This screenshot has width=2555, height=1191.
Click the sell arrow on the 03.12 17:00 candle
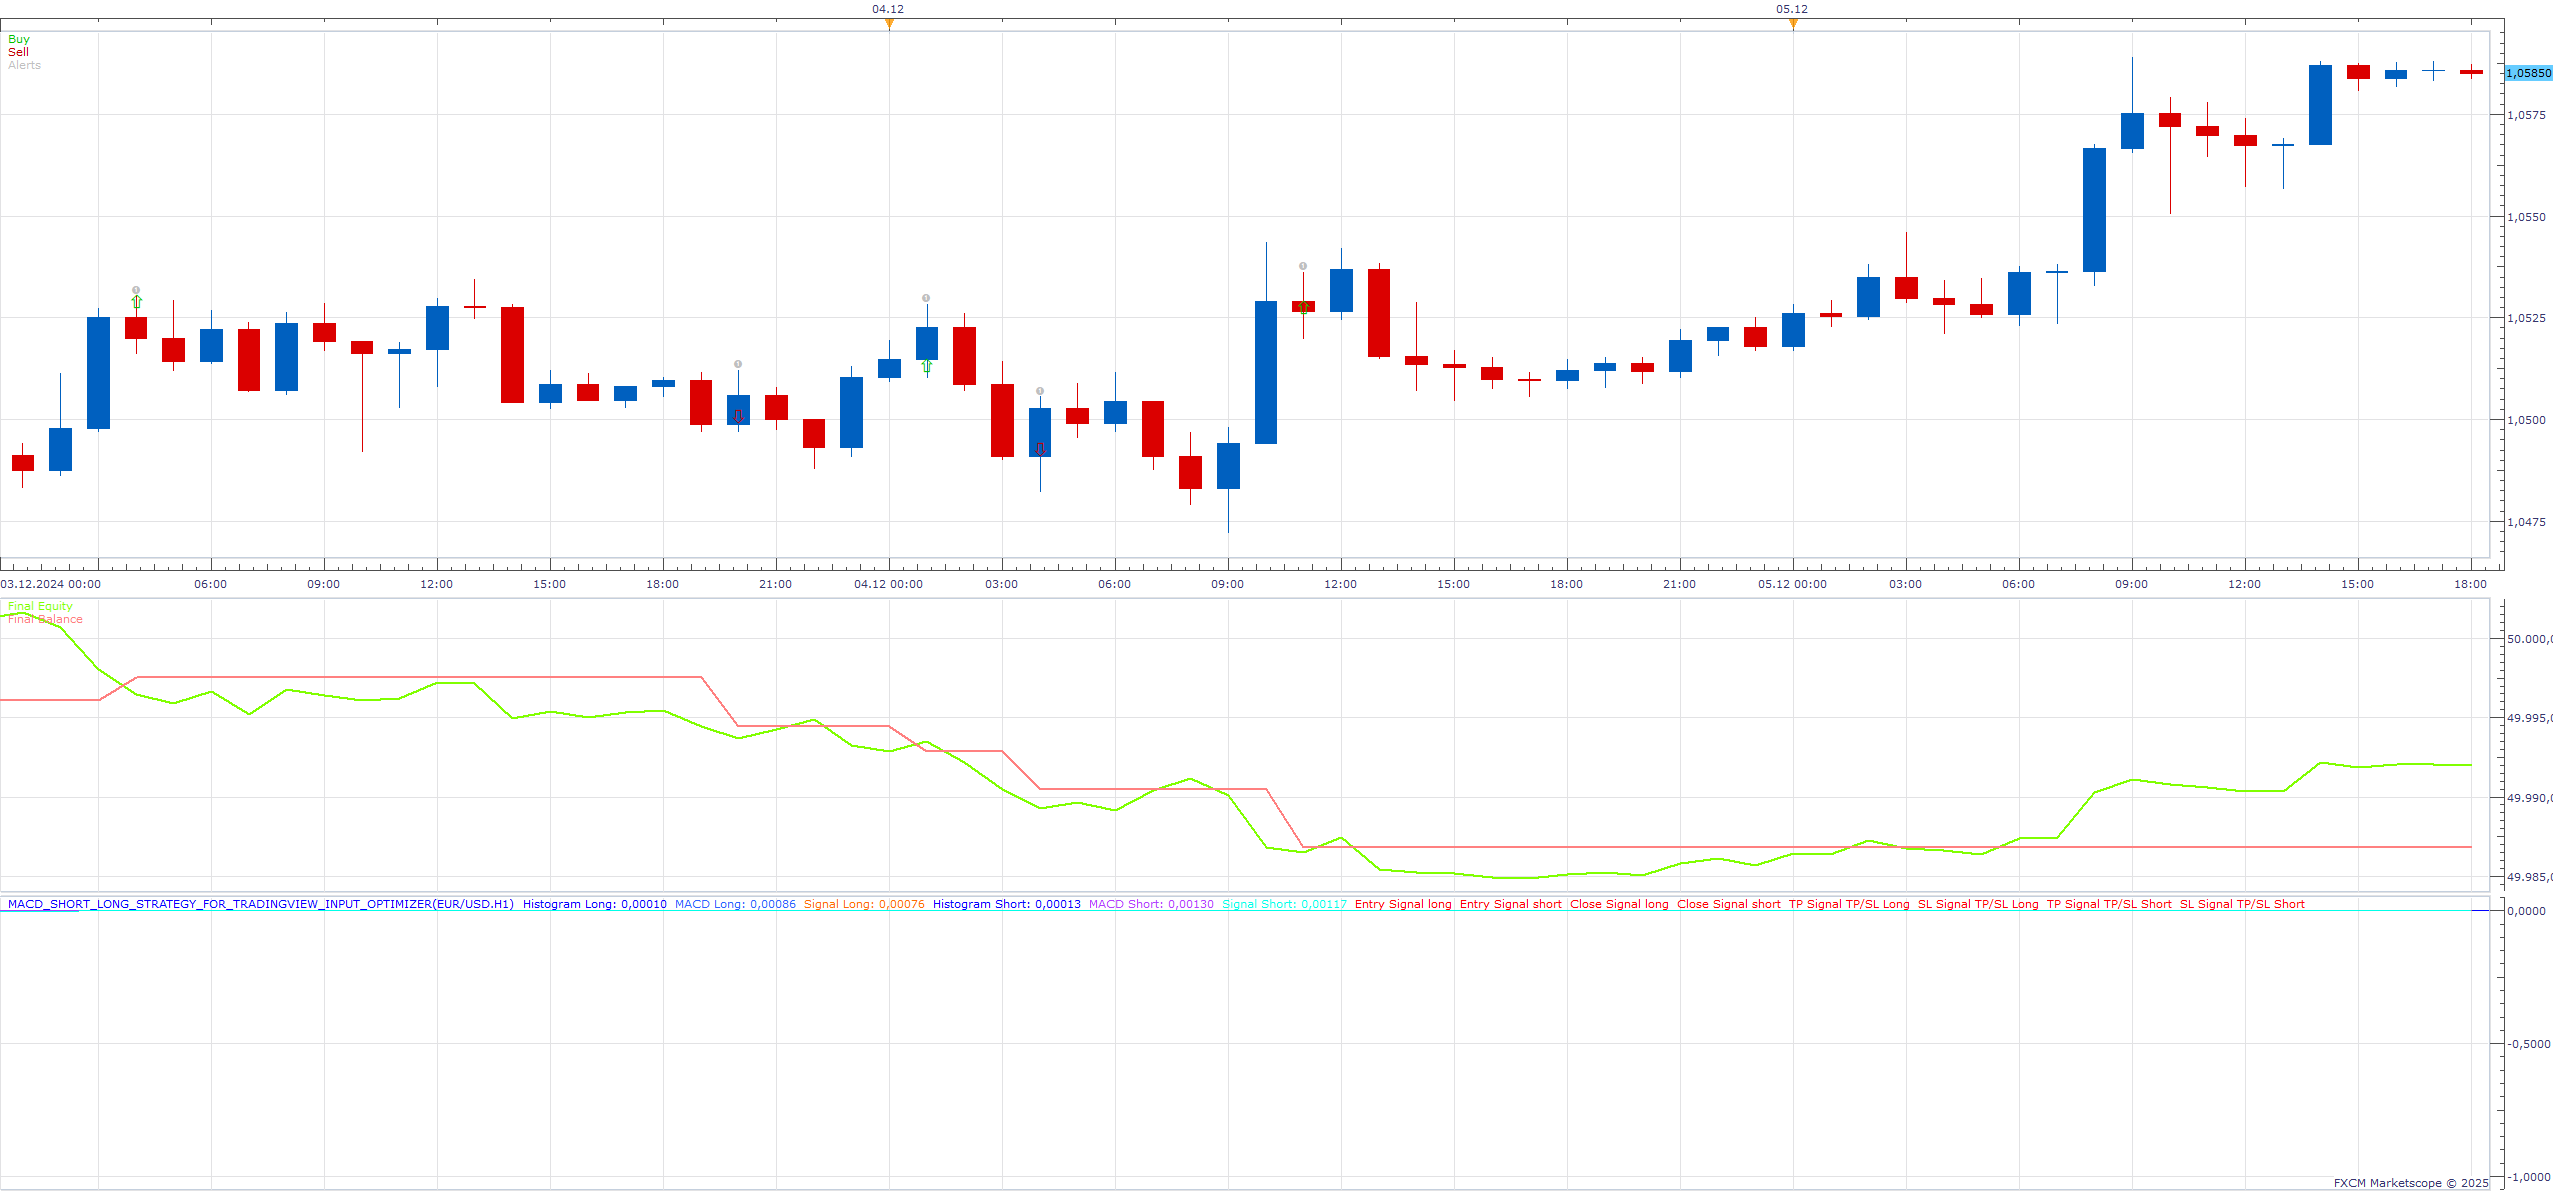tap(738, 416)
